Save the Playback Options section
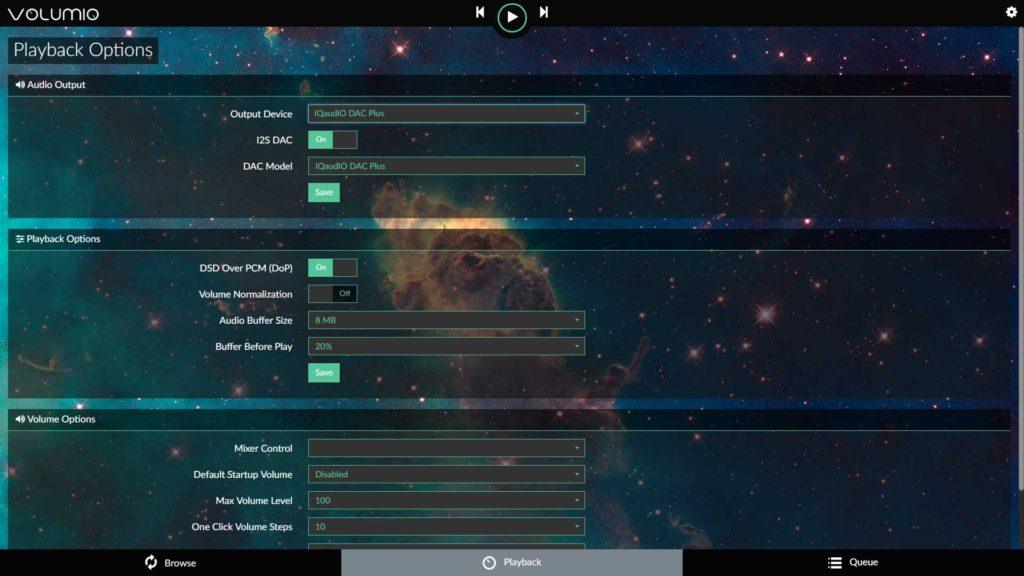1024x576 pixels. point(323,372)
